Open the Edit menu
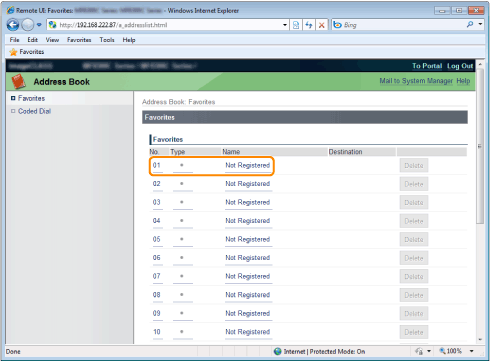Screen dimensions: 490x361 coord(32,40)
